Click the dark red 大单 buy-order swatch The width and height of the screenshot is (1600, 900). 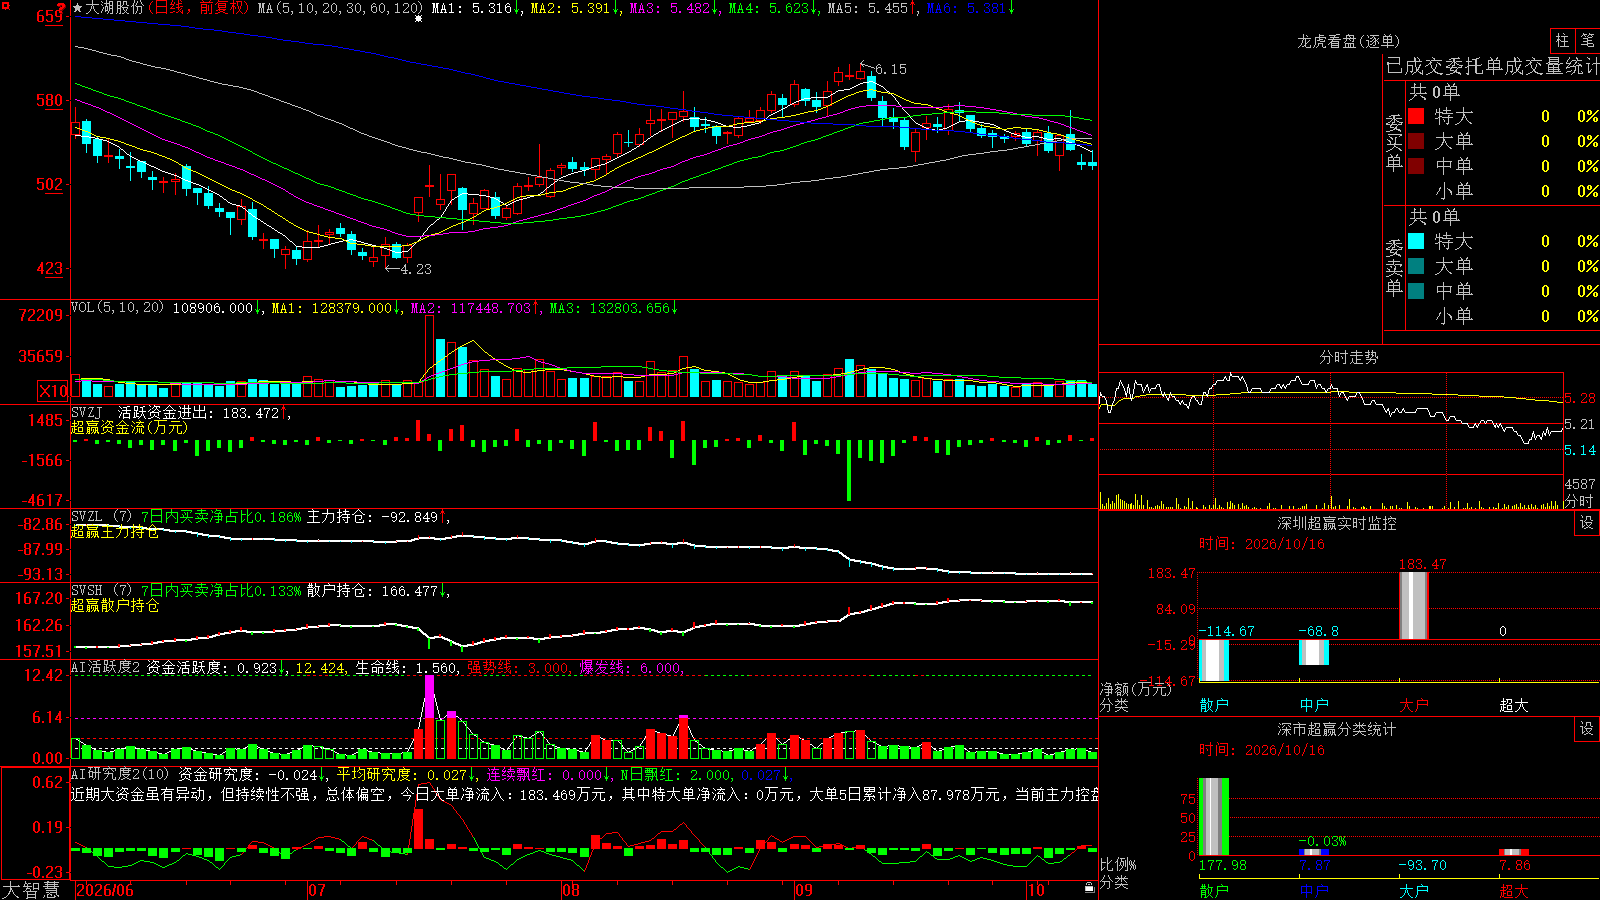point(1416,141)
